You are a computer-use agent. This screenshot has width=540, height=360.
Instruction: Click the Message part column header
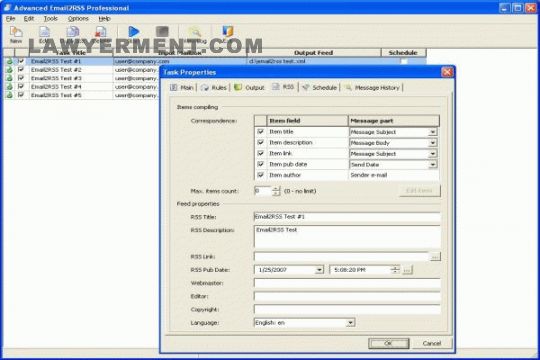[394, 121]
